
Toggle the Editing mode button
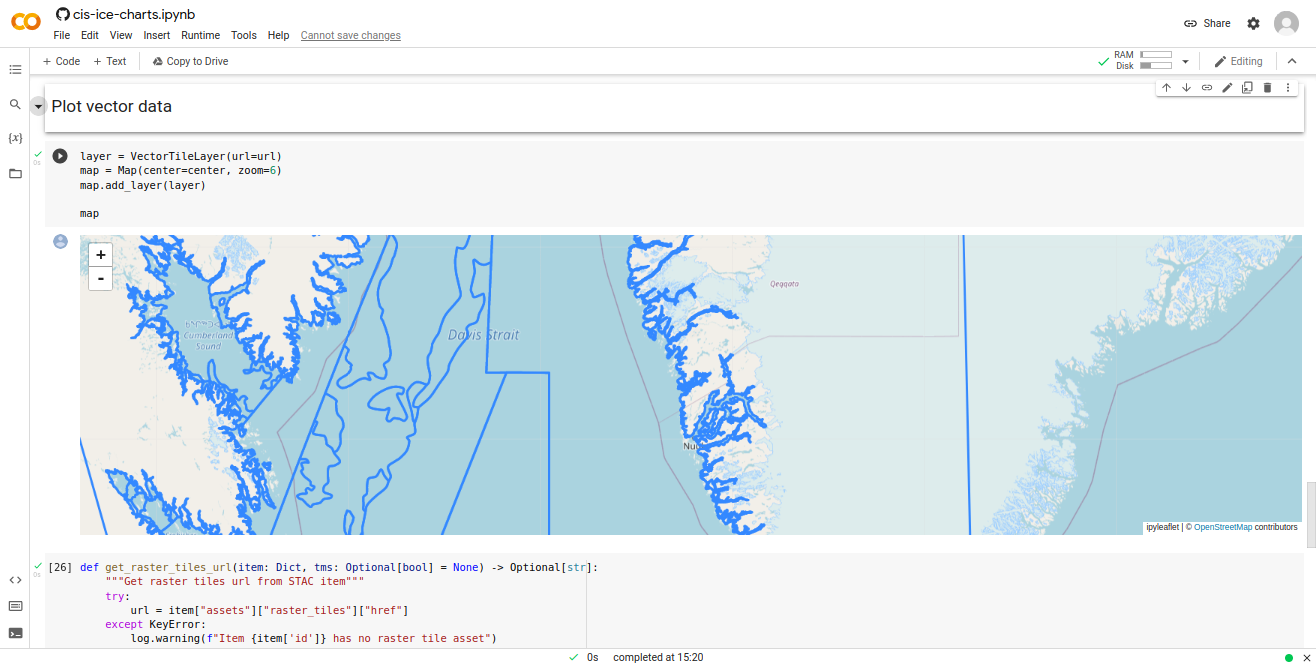[1238, 61]
